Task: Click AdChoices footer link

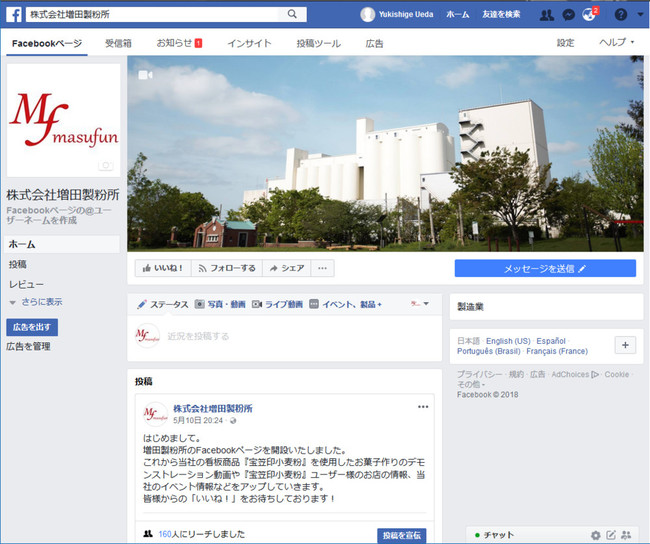Action: tap(575, 374)
